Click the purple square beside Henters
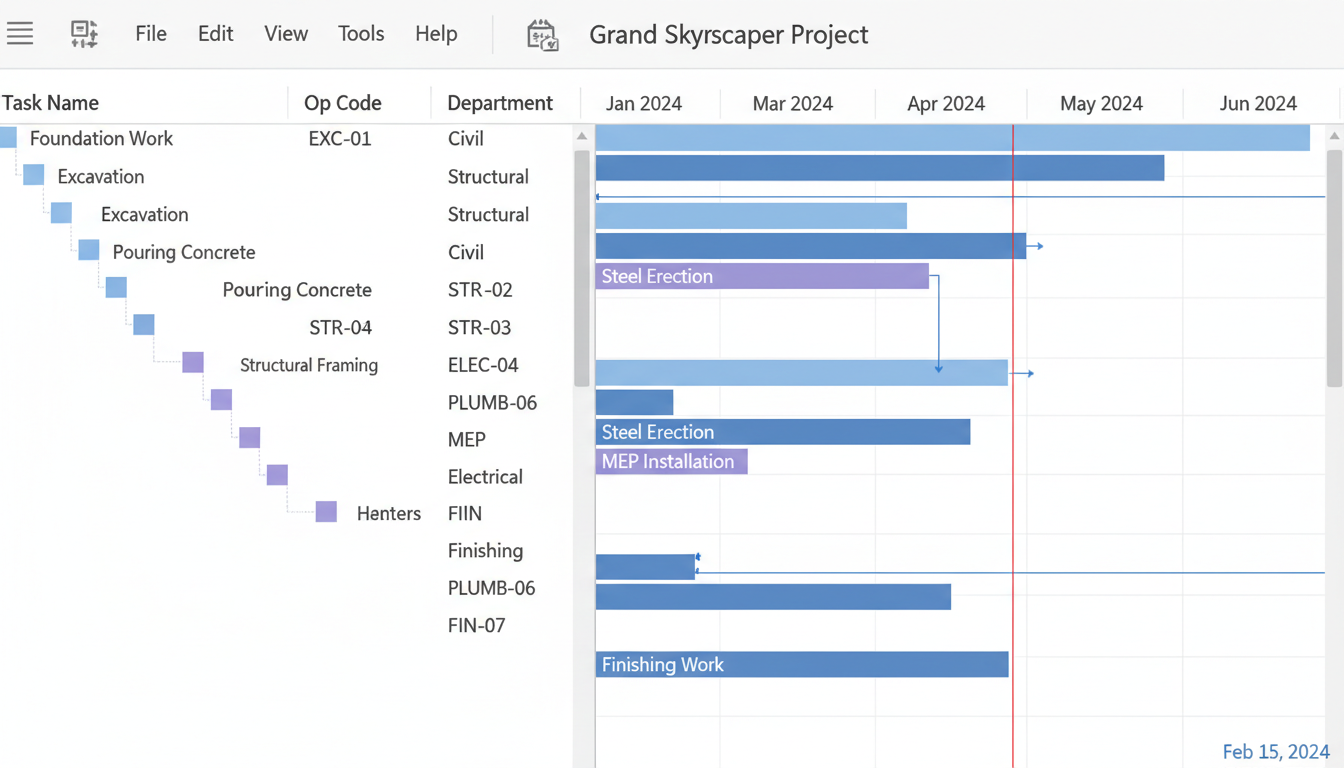This screenshot has height=768, width=1344. (326, 513)
